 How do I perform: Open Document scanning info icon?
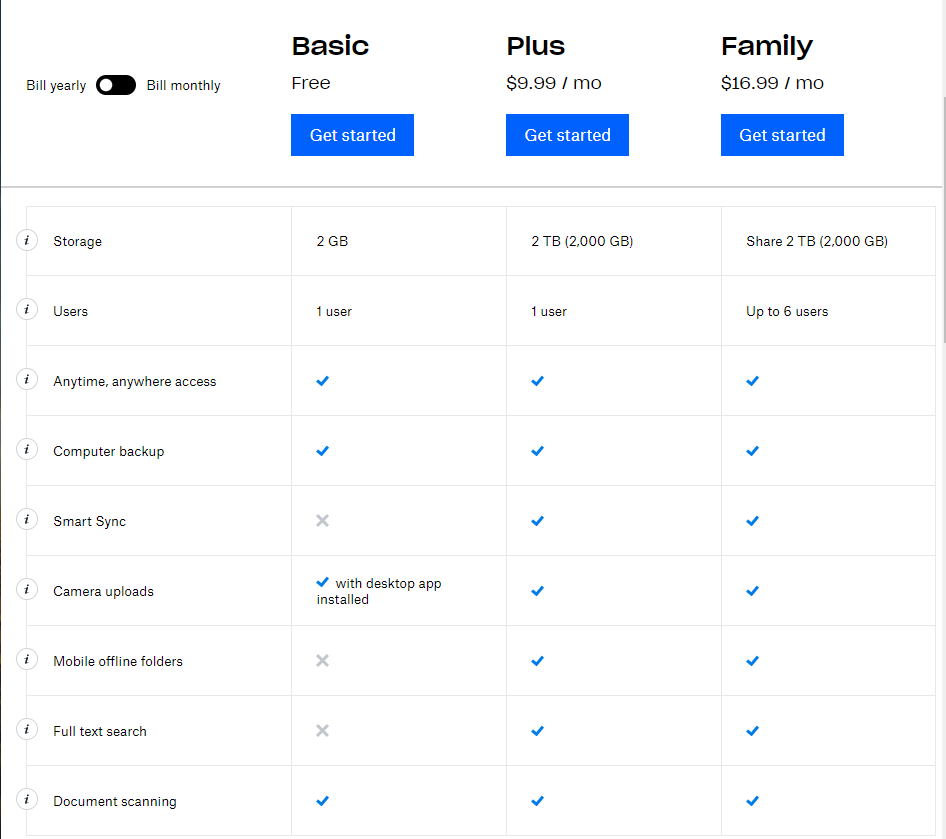coord(27,800)
